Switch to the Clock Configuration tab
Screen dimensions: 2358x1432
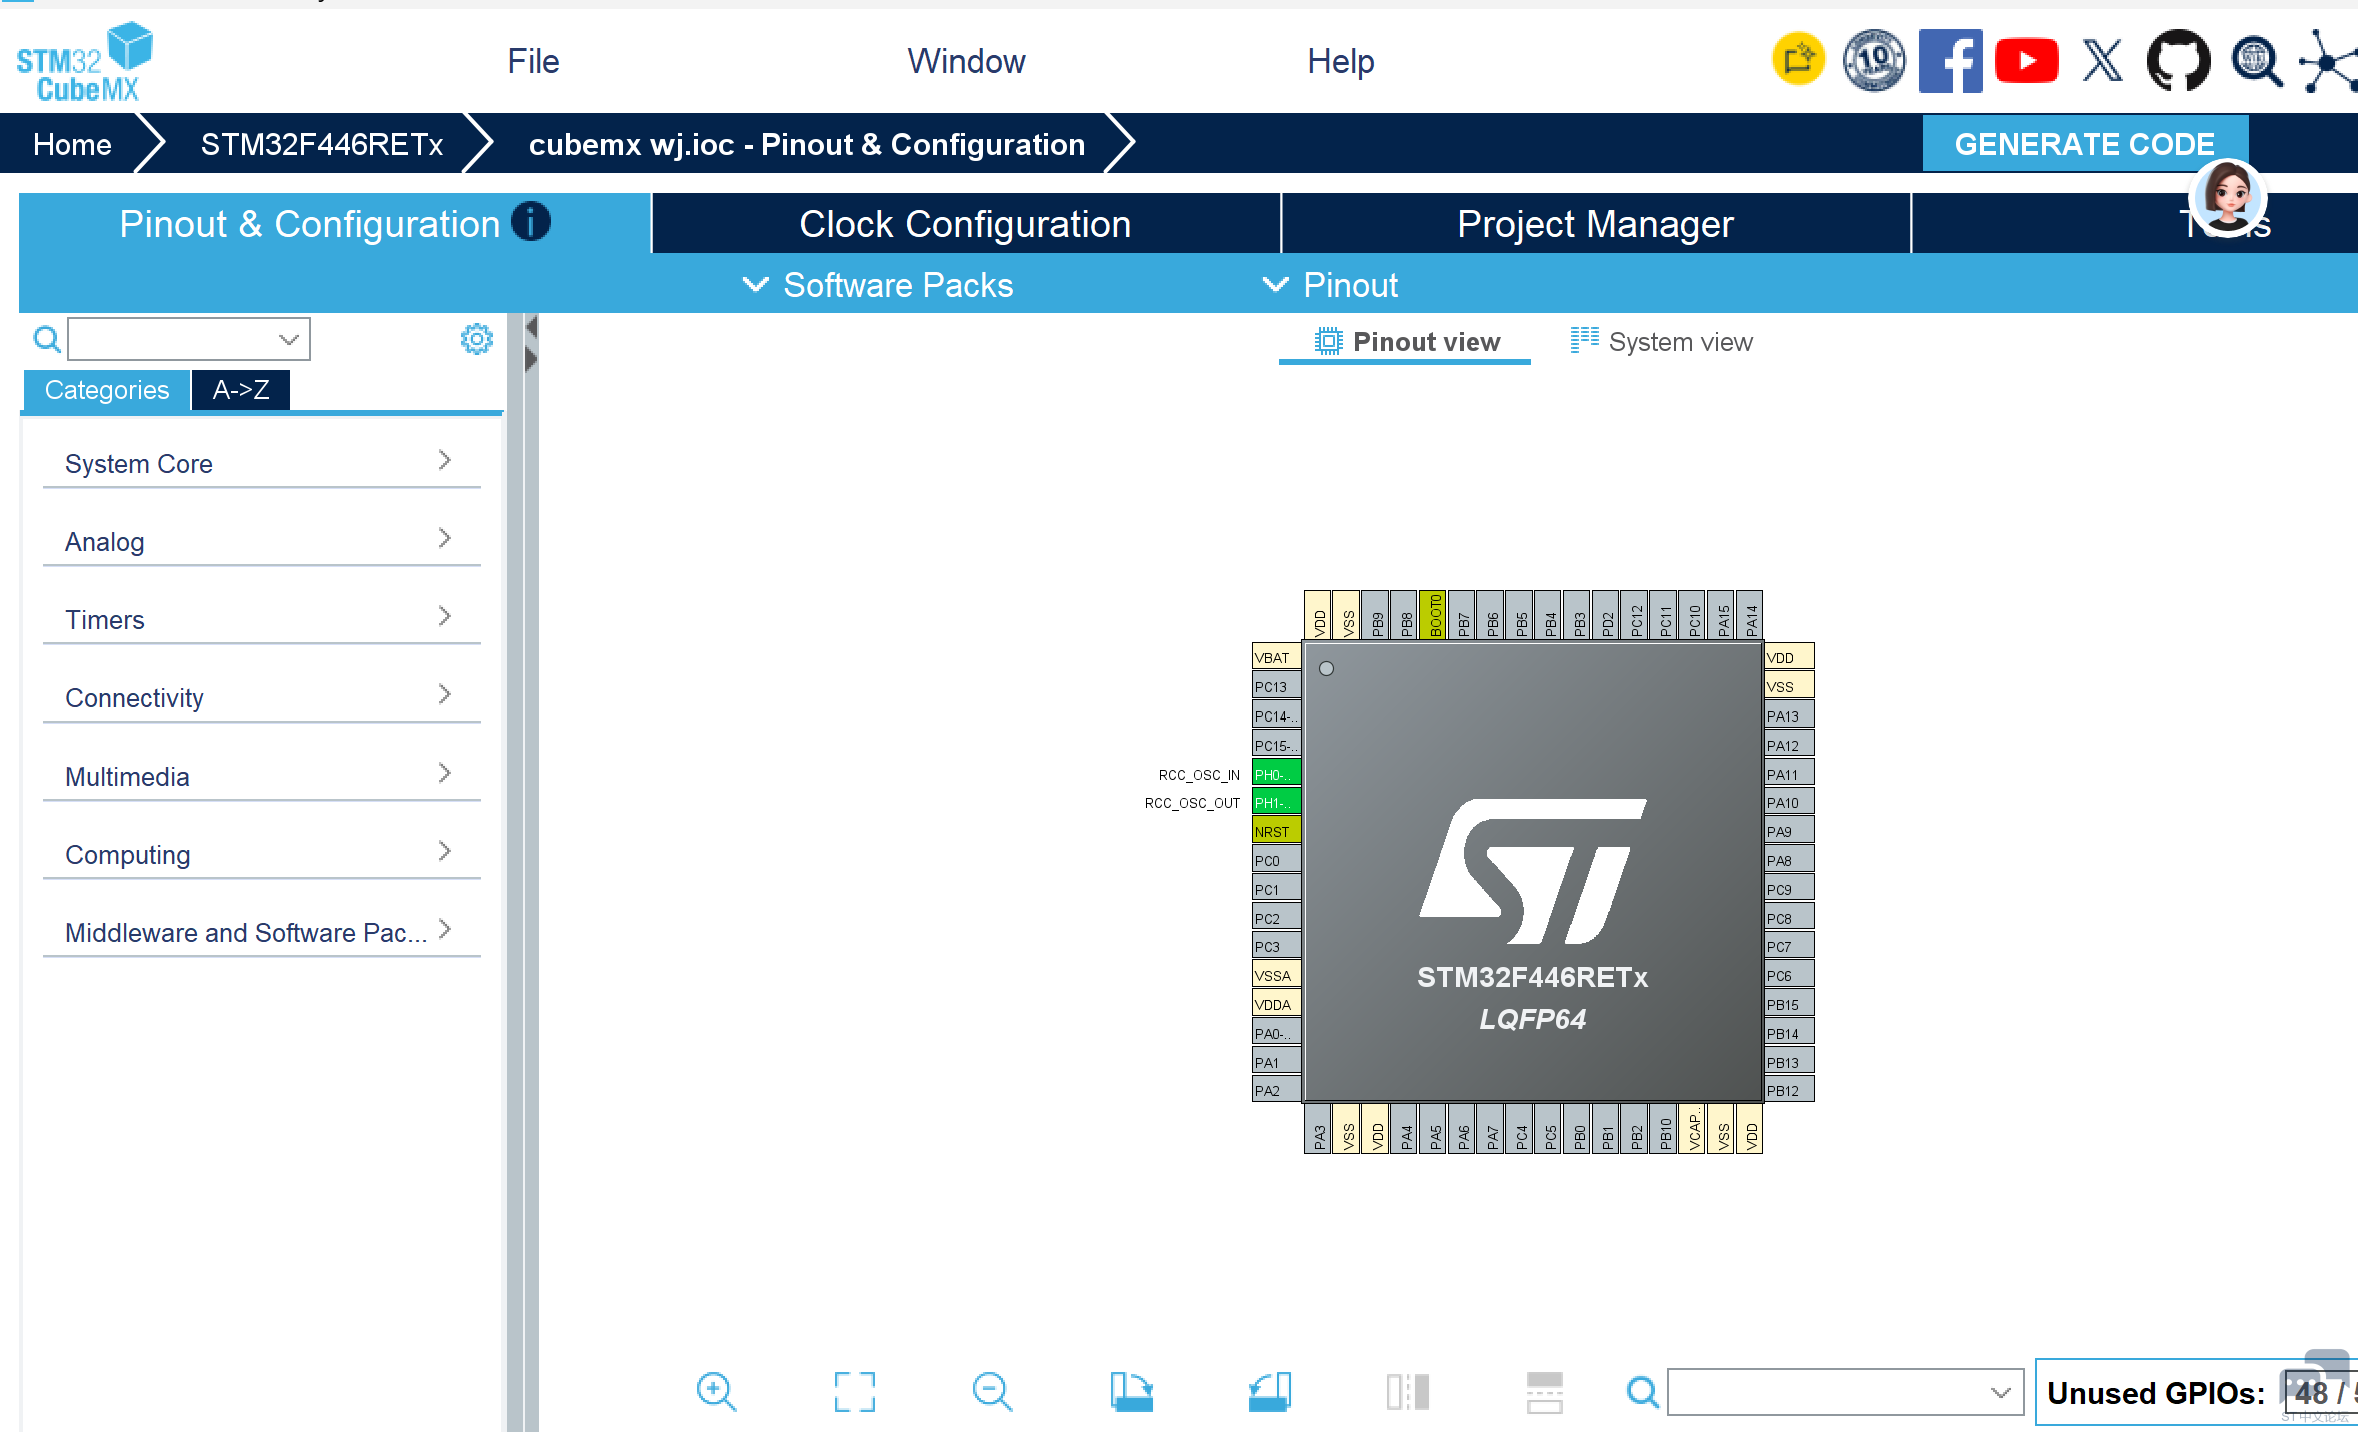pos(965,224)
